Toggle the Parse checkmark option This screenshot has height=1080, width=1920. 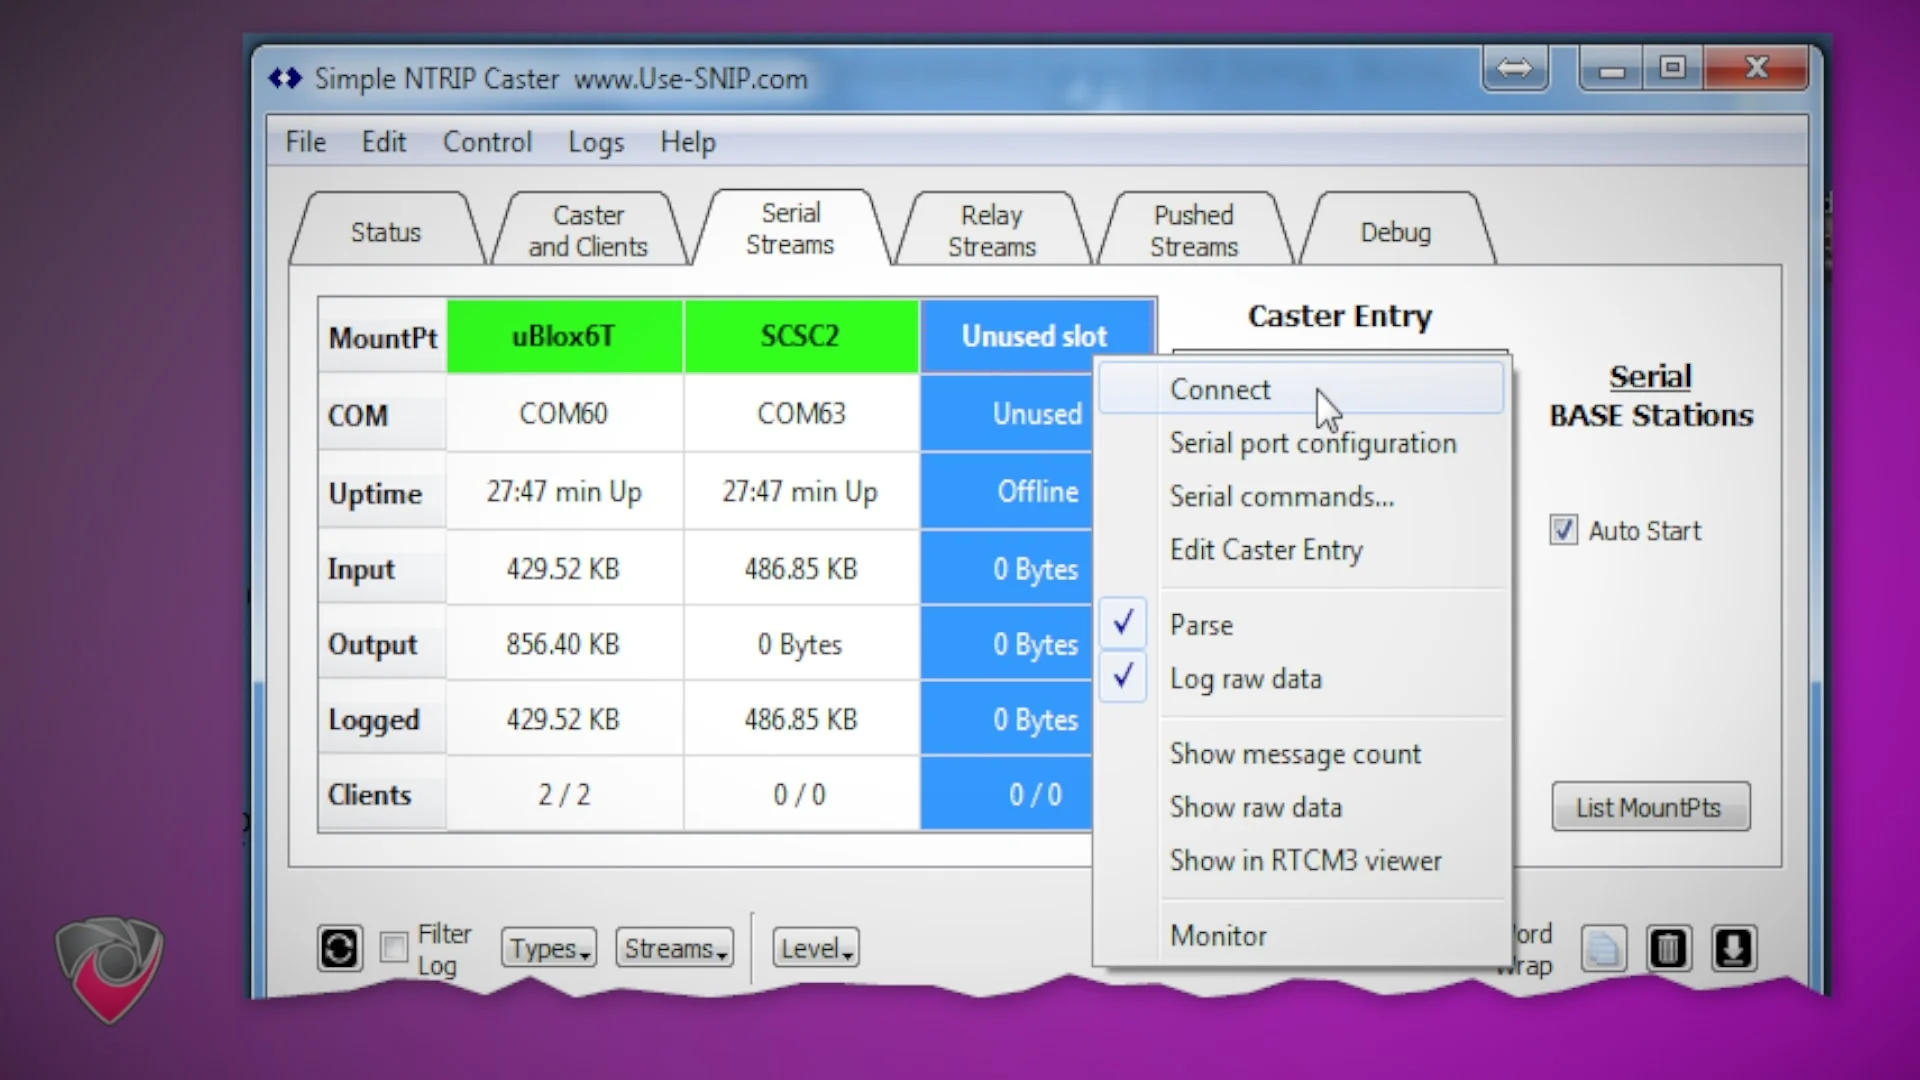1302,625
